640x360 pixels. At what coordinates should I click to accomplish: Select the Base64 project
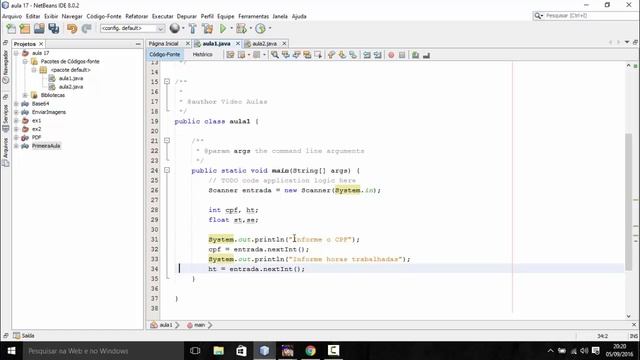pos(40,104)
